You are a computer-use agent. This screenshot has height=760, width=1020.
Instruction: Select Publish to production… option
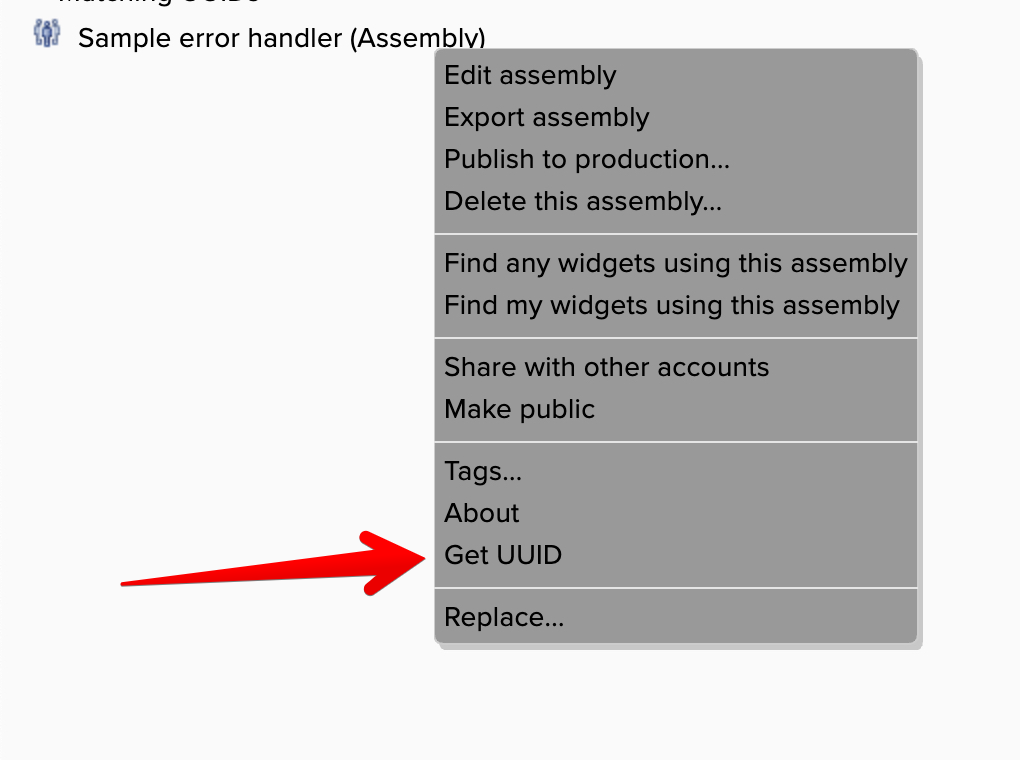pyautogui.click(x=586, y=160)
